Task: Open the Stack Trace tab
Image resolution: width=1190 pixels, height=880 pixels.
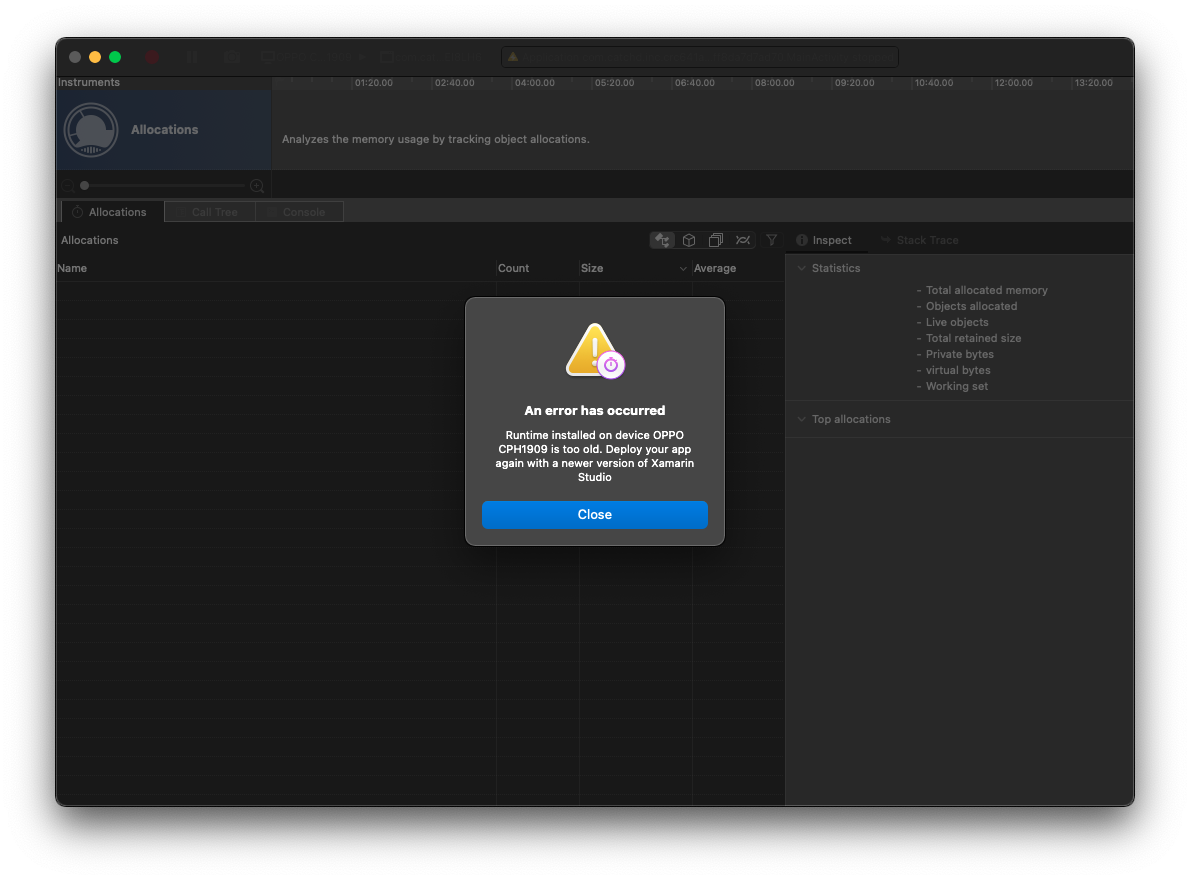Action: pos(920,240)
